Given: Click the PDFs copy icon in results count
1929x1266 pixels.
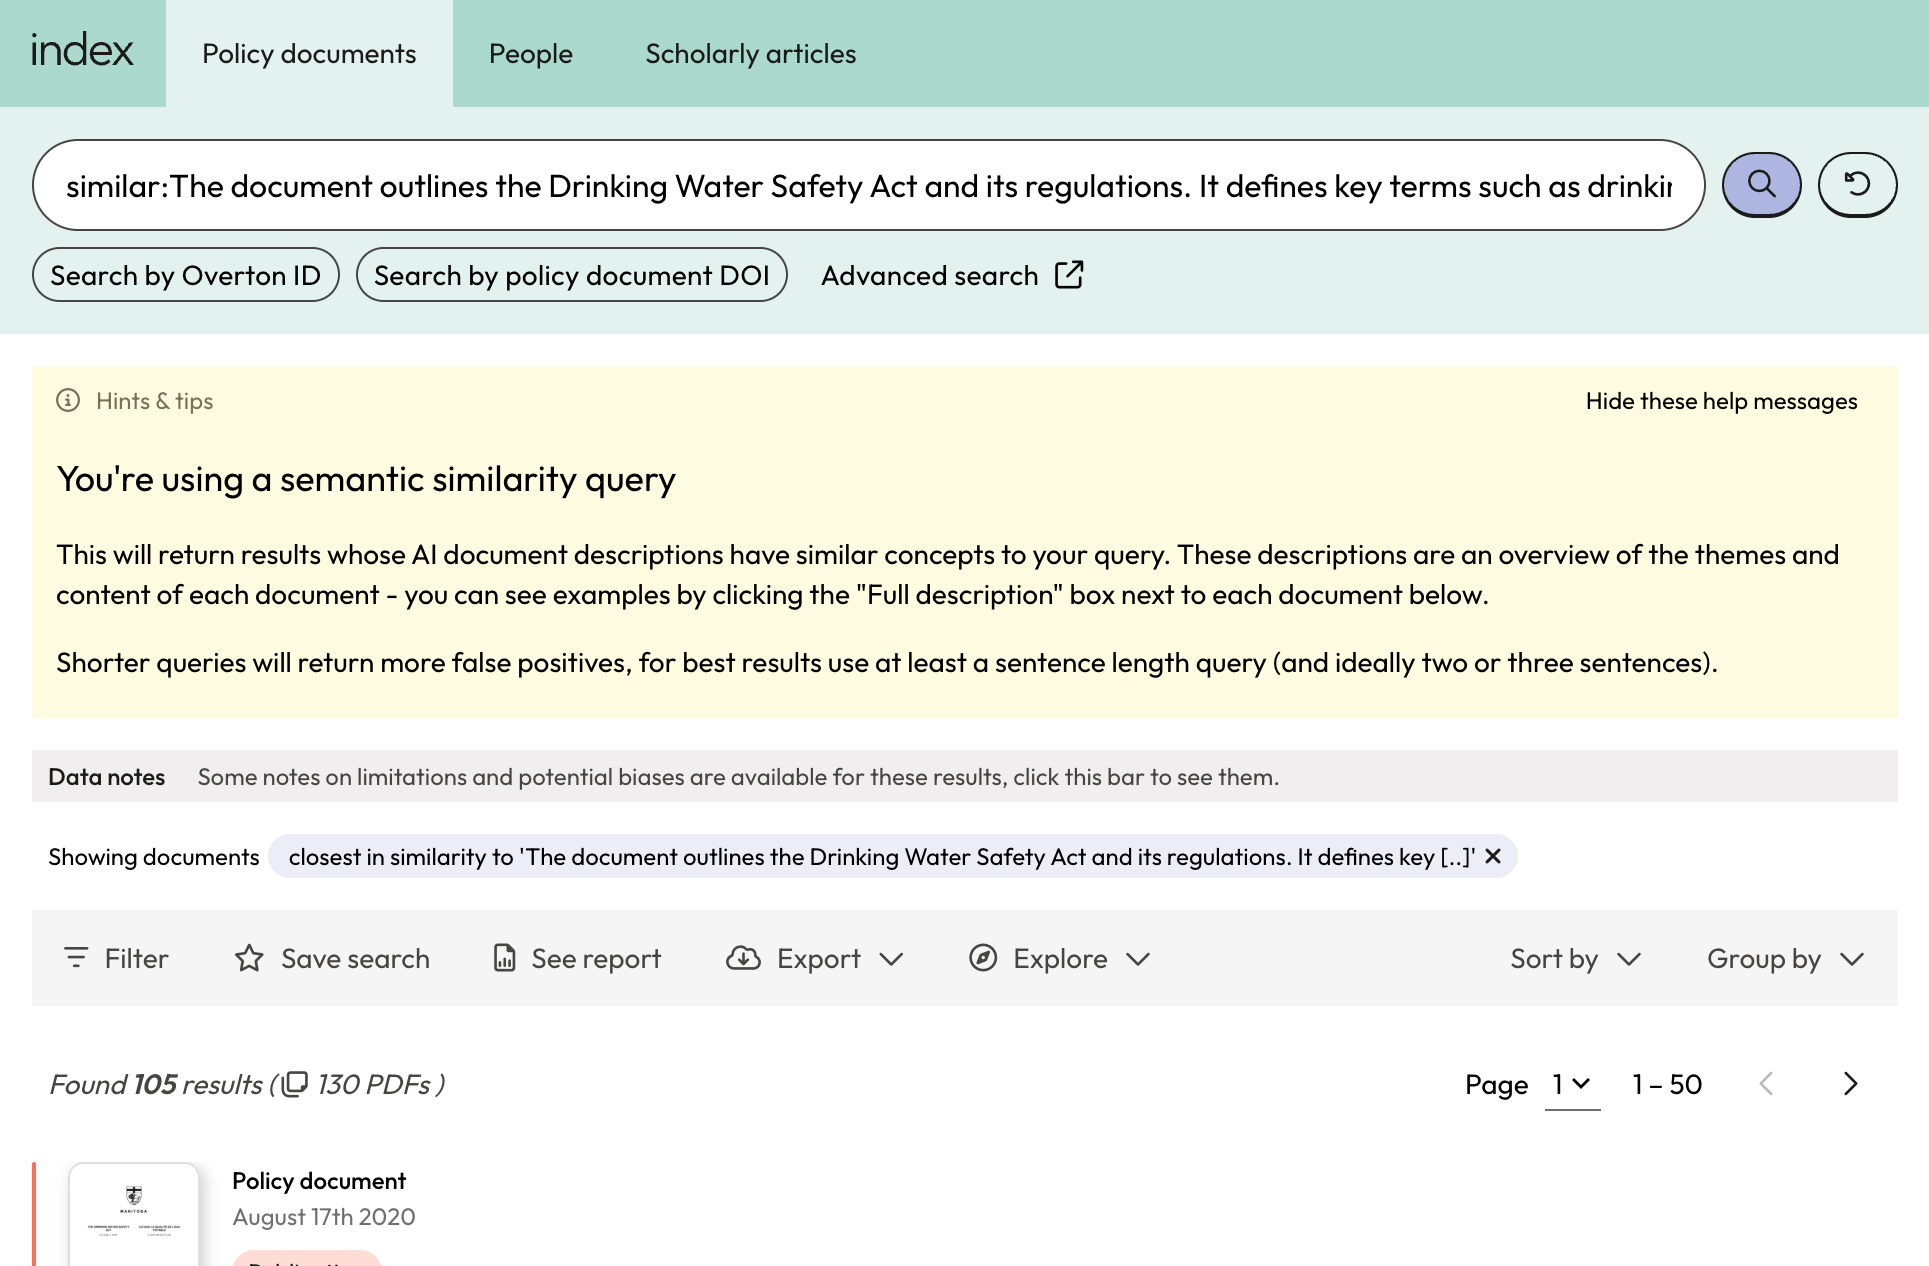Looking at the screenshot, I should (295, 1084).
